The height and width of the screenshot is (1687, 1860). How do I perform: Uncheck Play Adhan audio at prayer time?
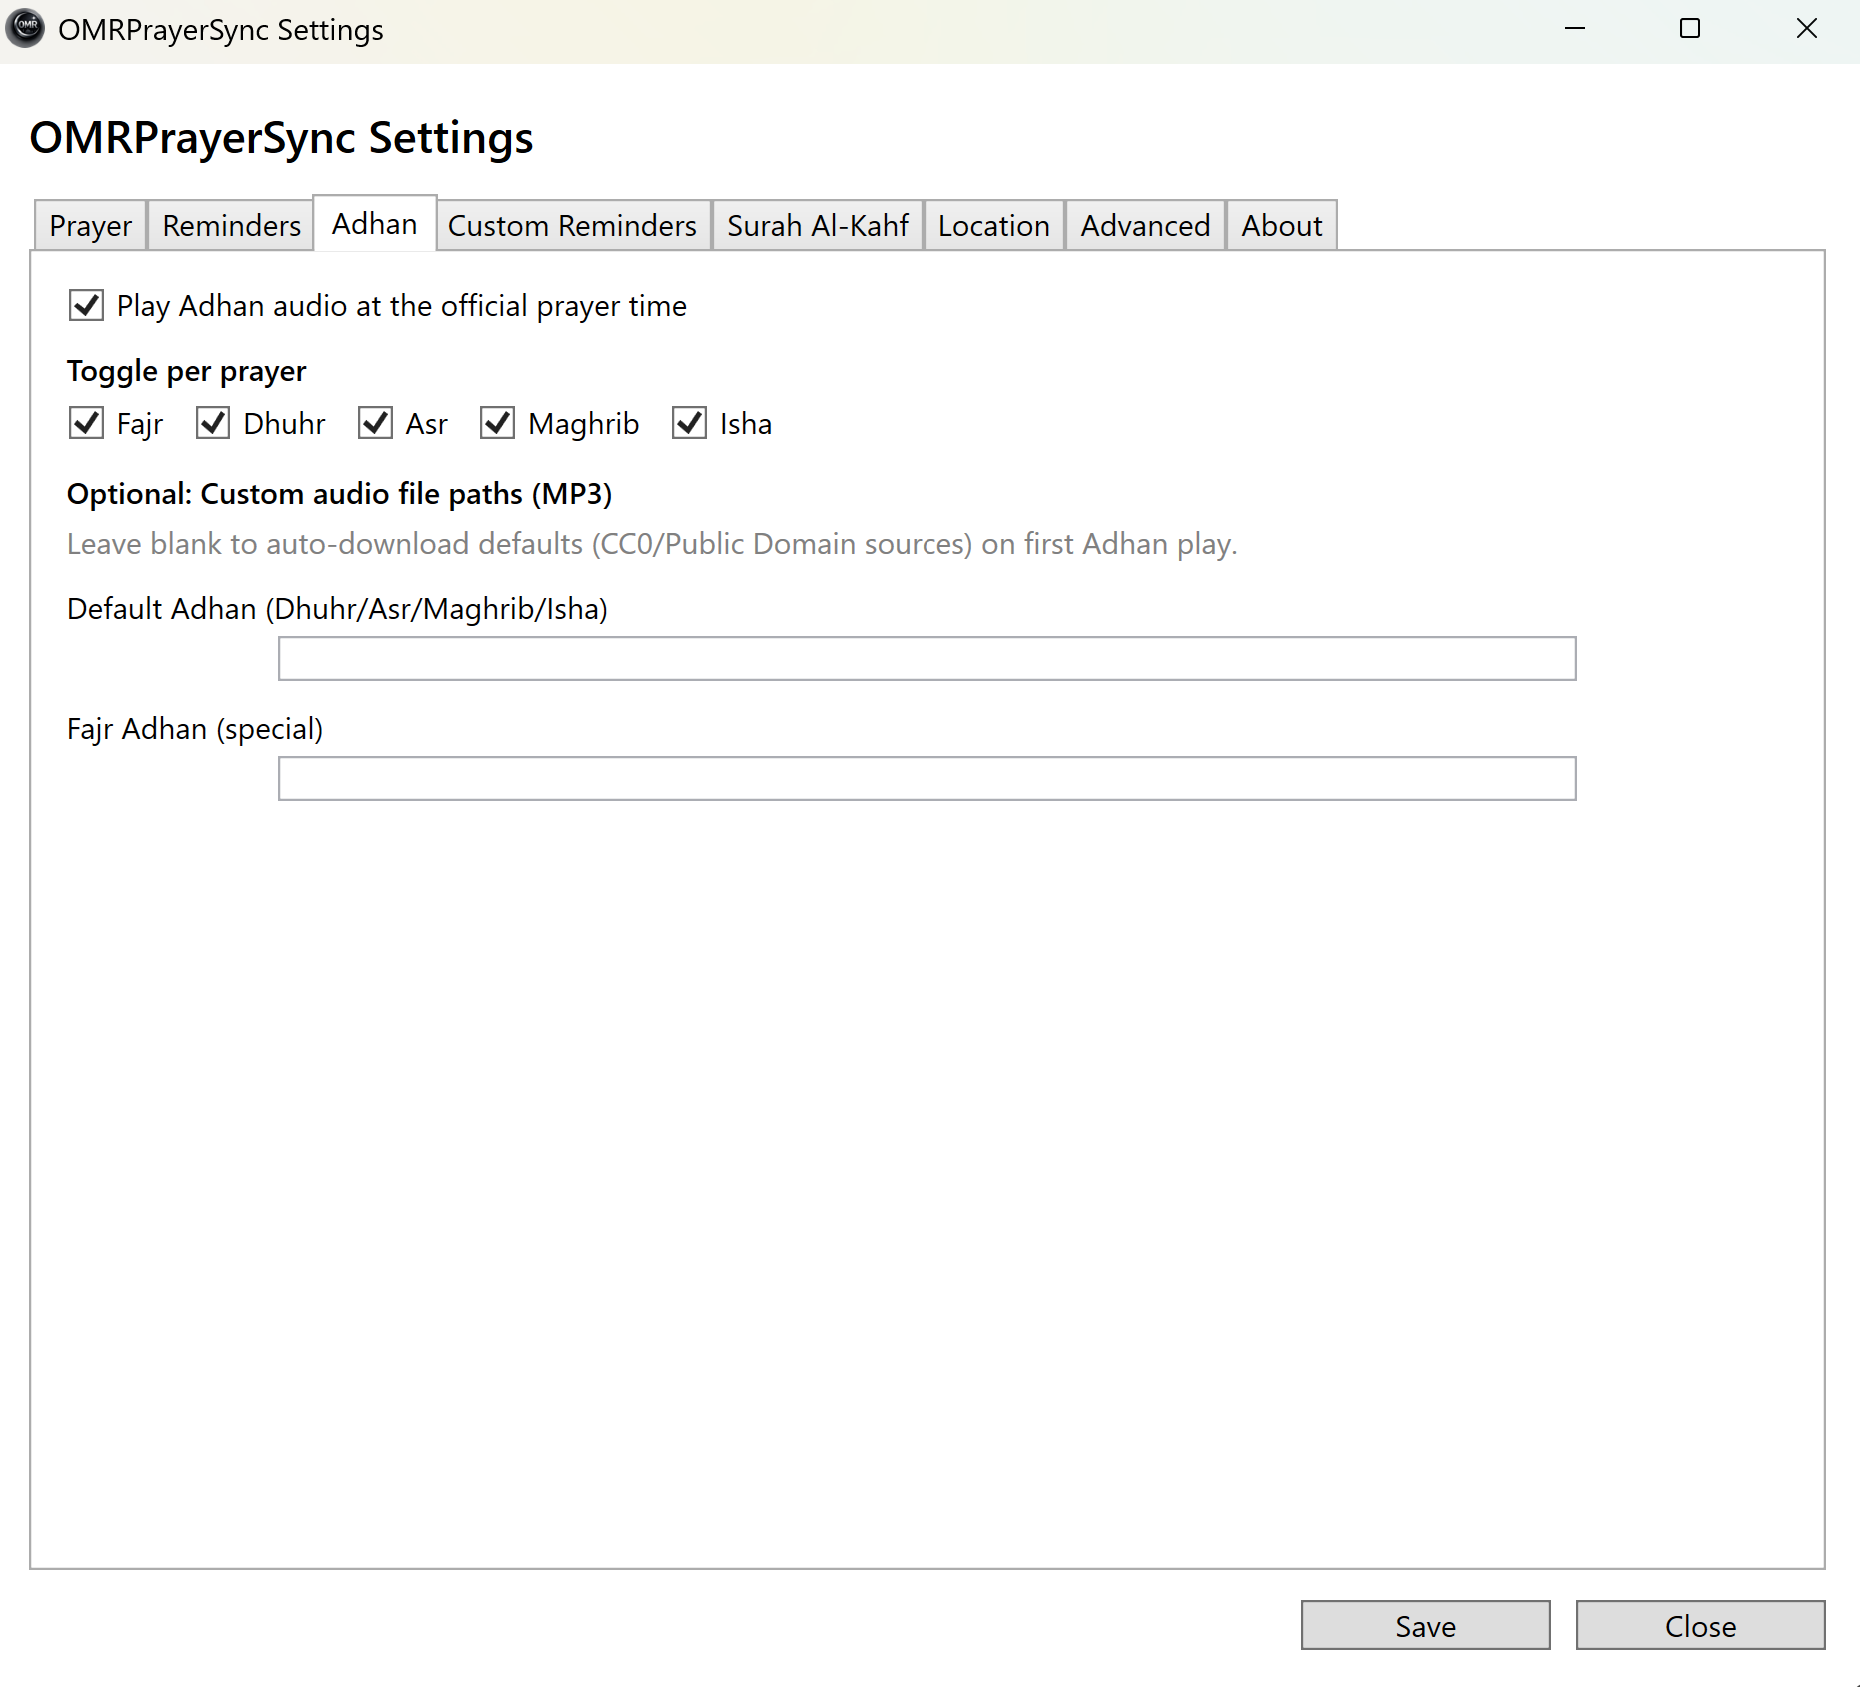coord(86,305)
